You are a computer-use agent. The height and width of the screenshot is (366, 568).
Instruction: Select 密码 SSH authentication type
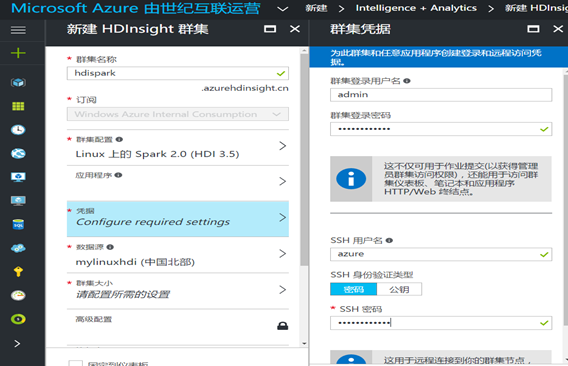pyautogui.click(x=354, y=289)
